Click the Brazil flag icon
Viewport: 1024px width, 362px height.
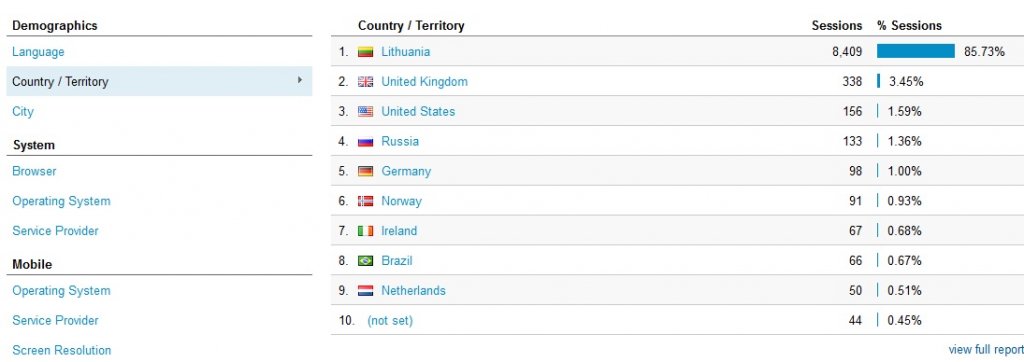tap(365, 261)
